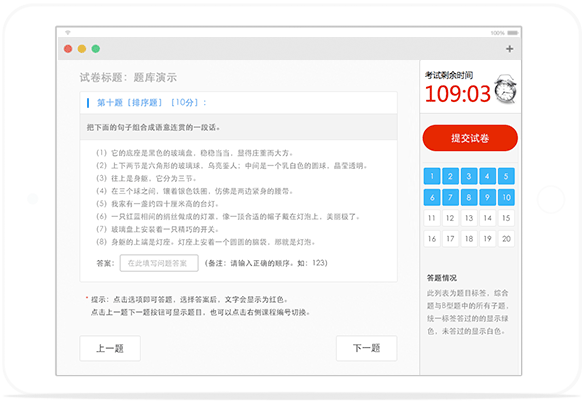Click the 100% battery percentage text
Image resolution: width=584 pixels, height=402 pixels.
498,33
